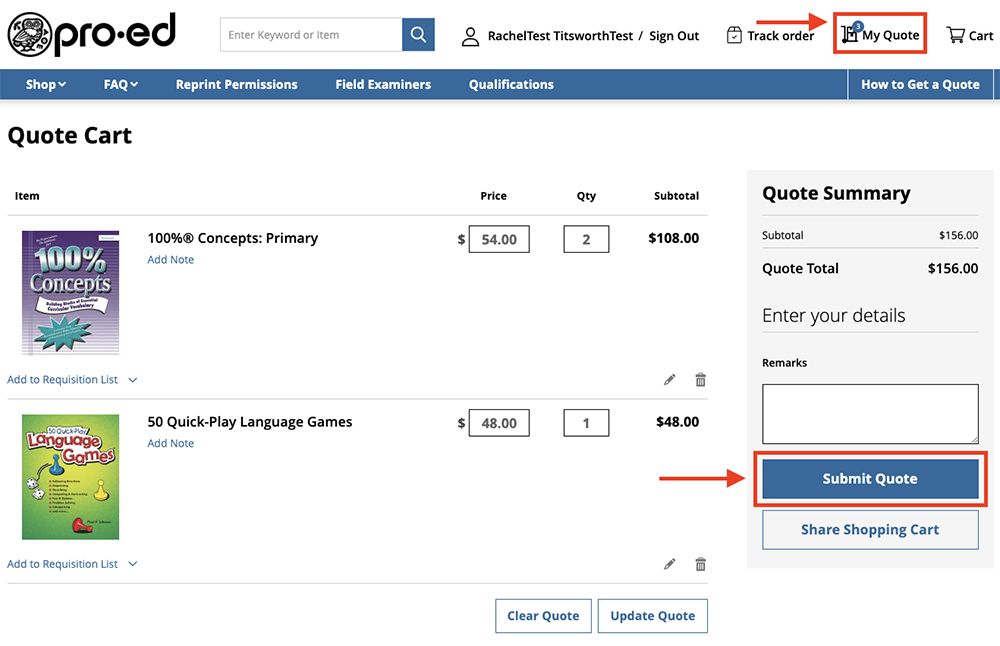Screen dimensions: 1000x646
Task: Click Add Note under 50 Quick-Play Language Games
Action: pos(171,443)
